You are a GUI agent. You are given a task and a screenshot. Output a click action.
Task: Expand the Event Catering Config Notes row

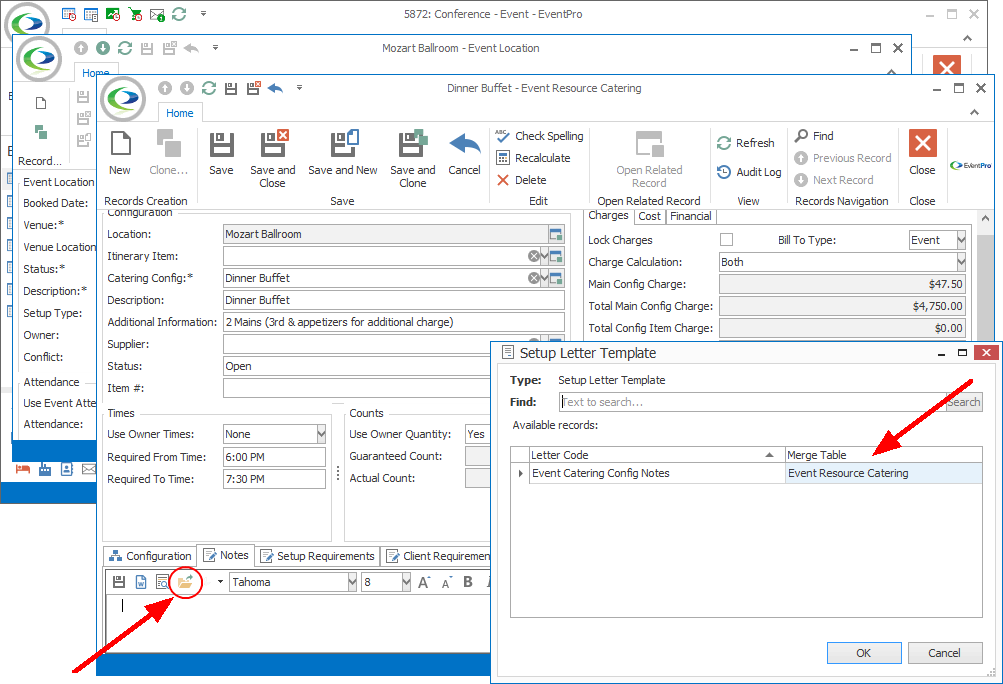(520, 473)
